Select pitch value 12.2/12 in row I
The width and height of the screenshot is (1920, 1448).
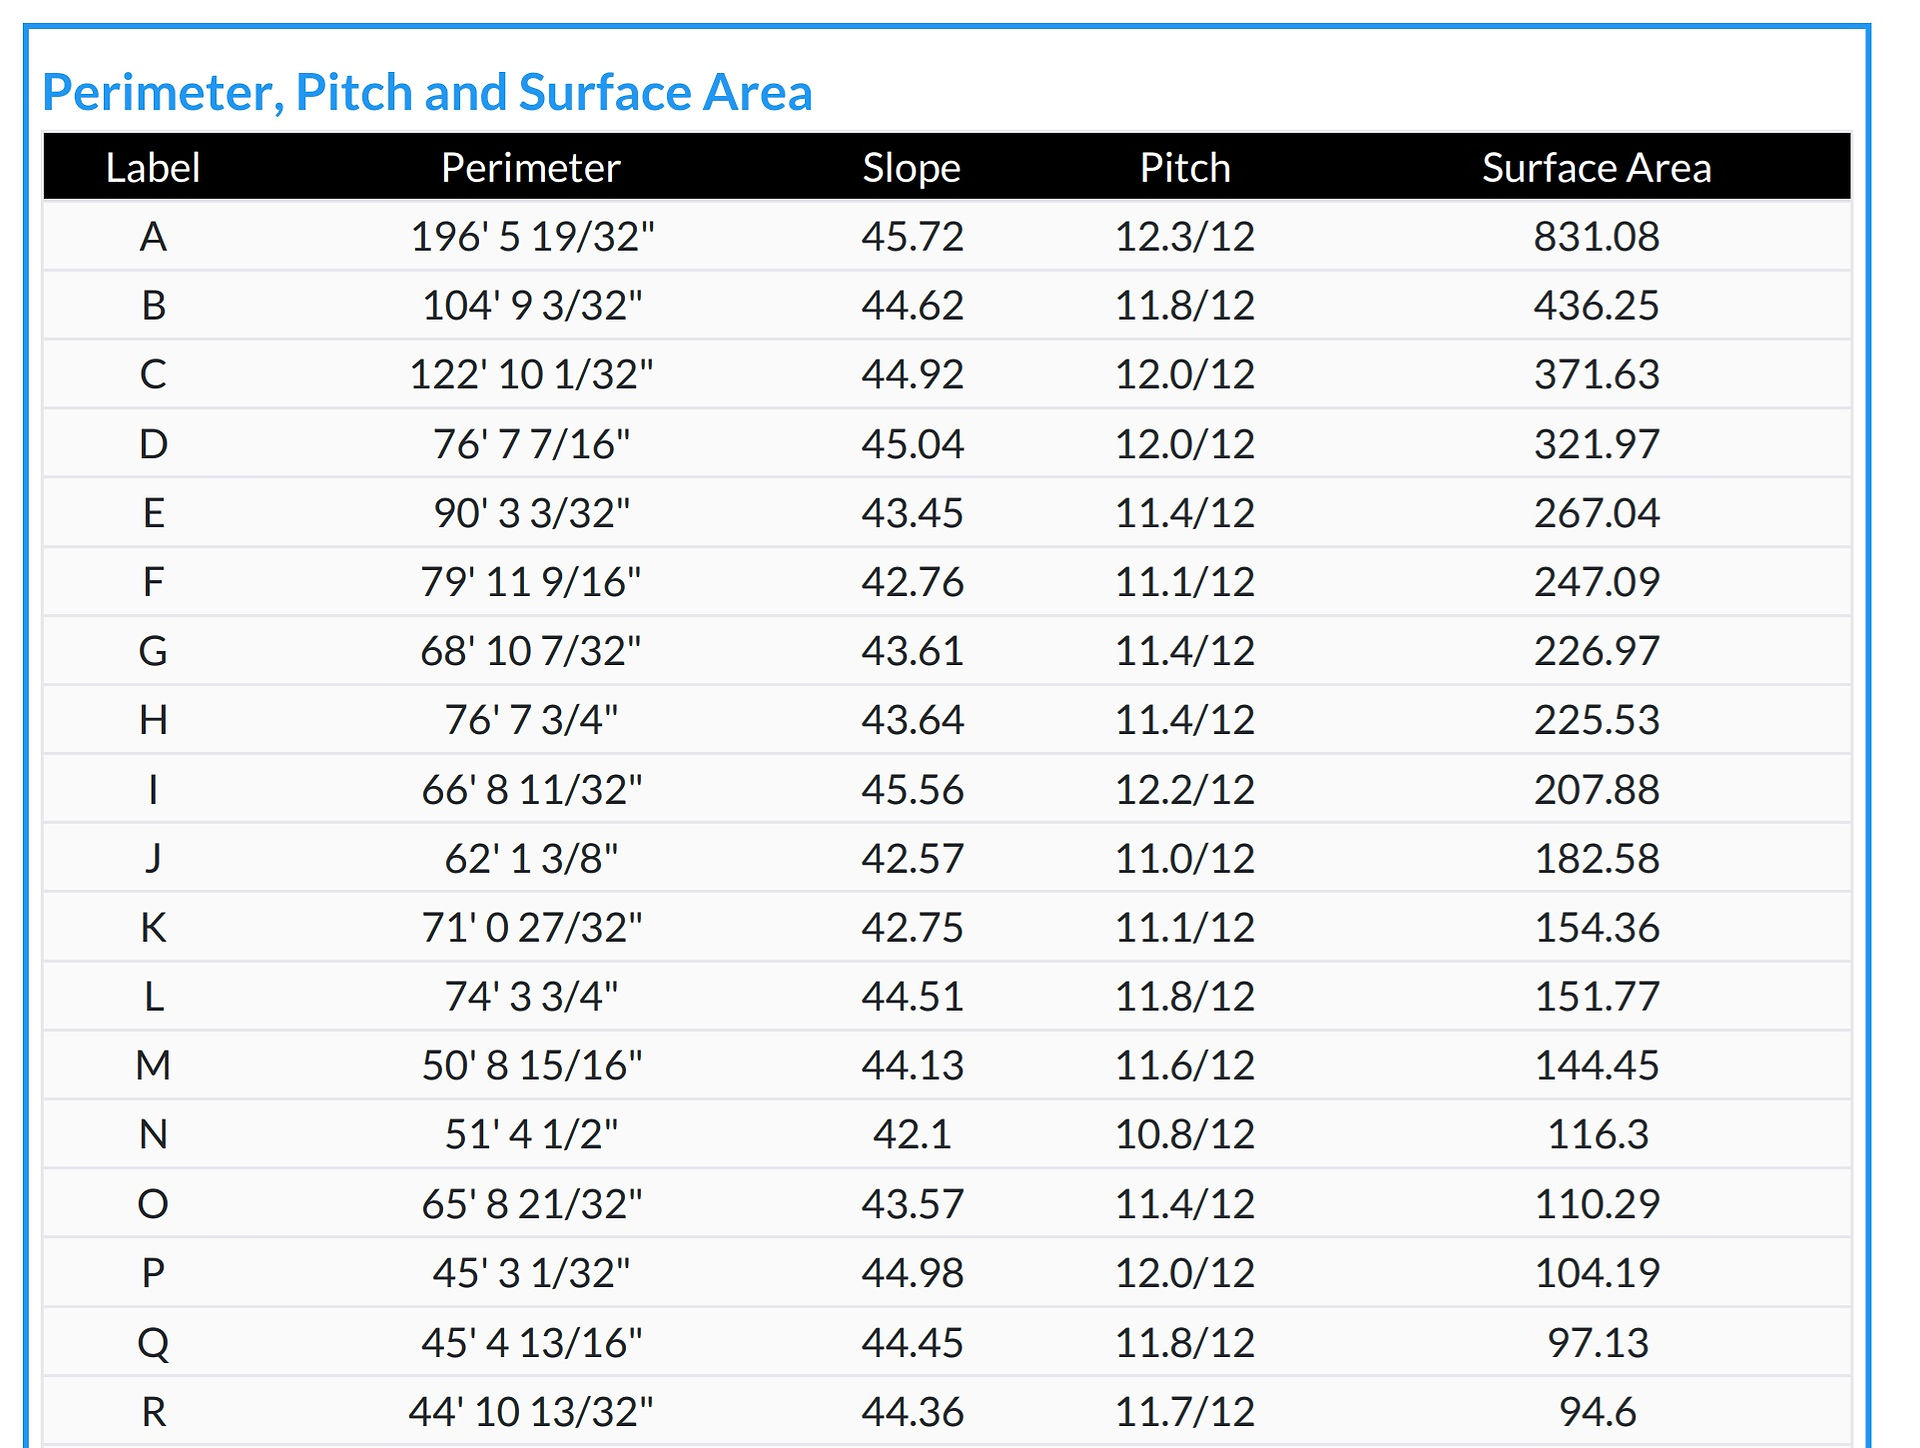(1185, 790)
